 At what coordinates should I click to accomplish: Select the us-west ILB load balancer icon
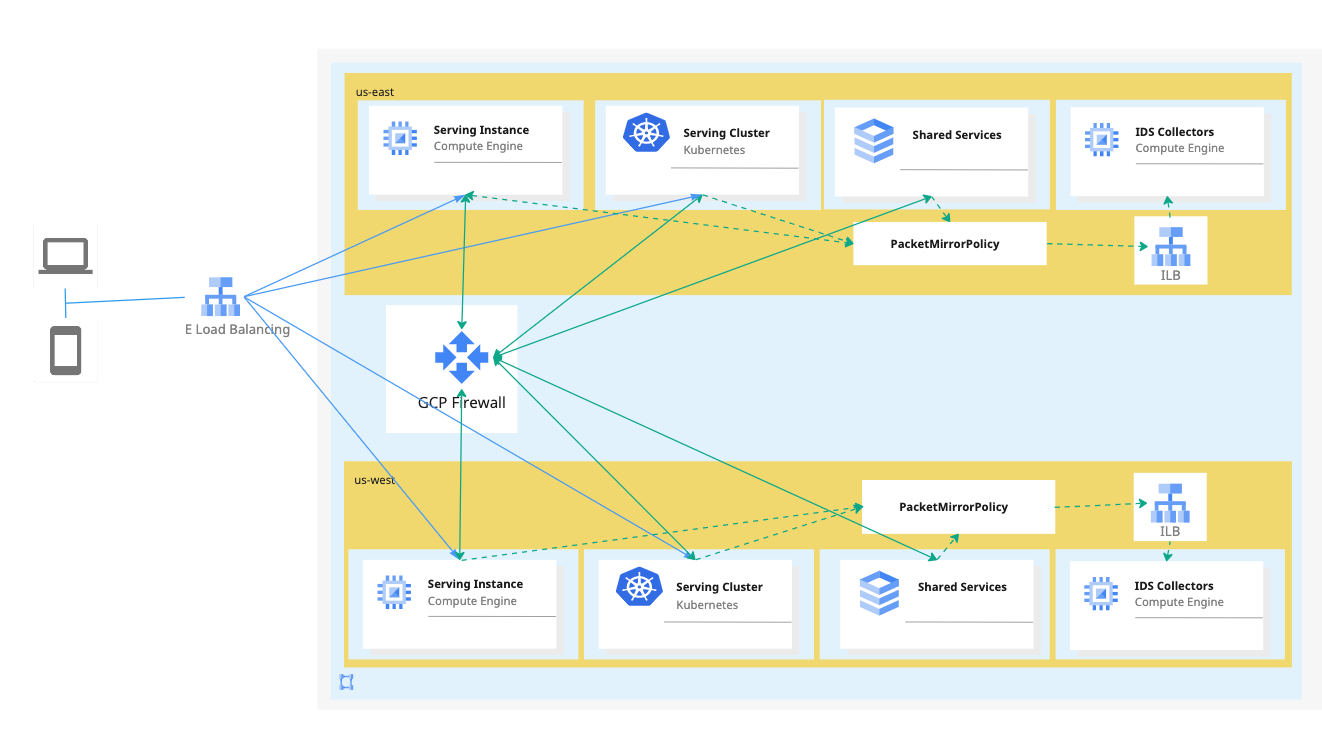1170,503
